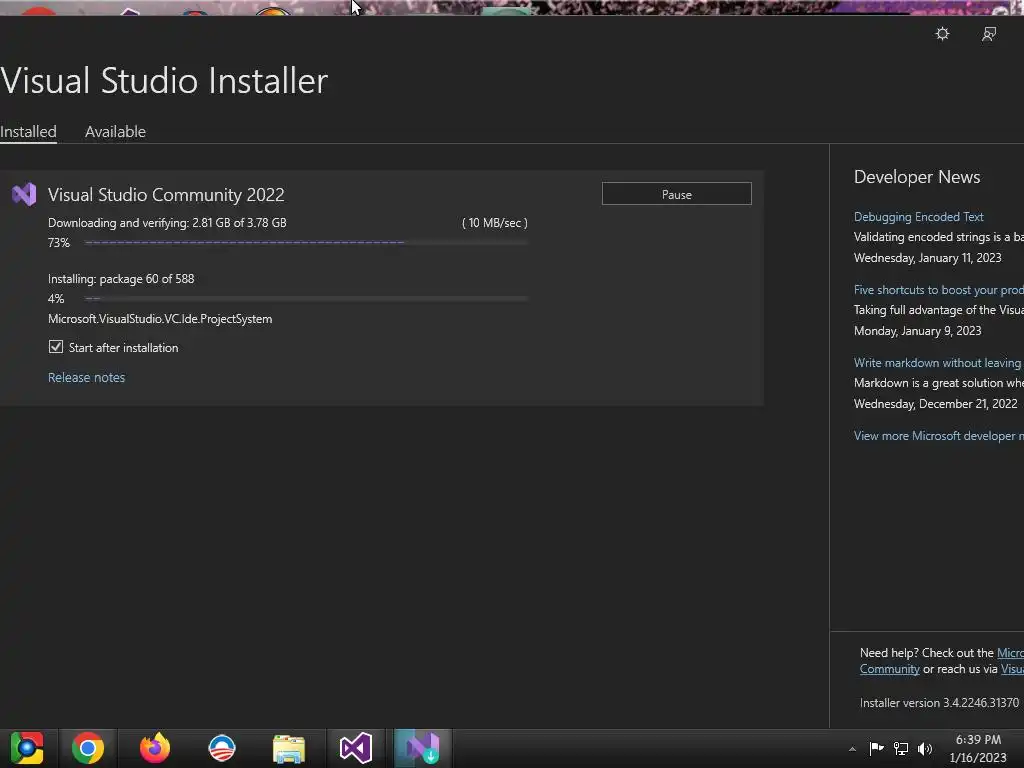1024x768 pixels.
Task: Open Write markdown without leaving article
Action: coord(938,363)
